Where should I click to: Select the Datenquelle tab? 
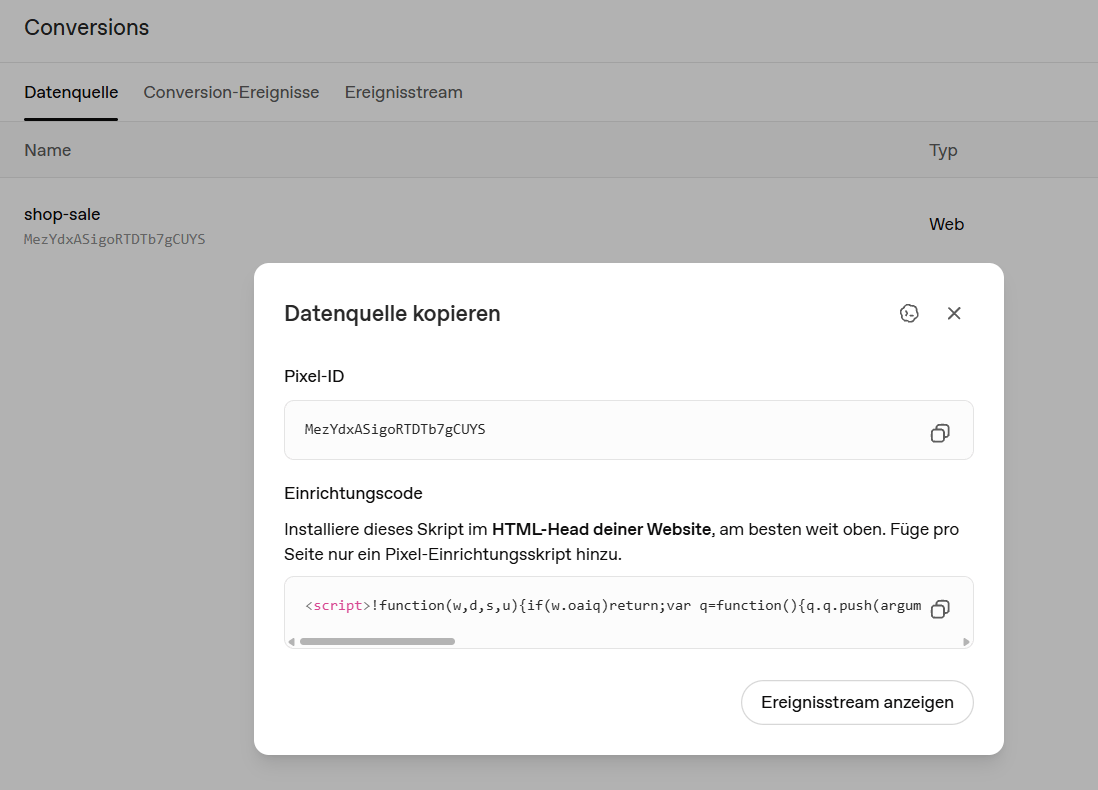71,92
